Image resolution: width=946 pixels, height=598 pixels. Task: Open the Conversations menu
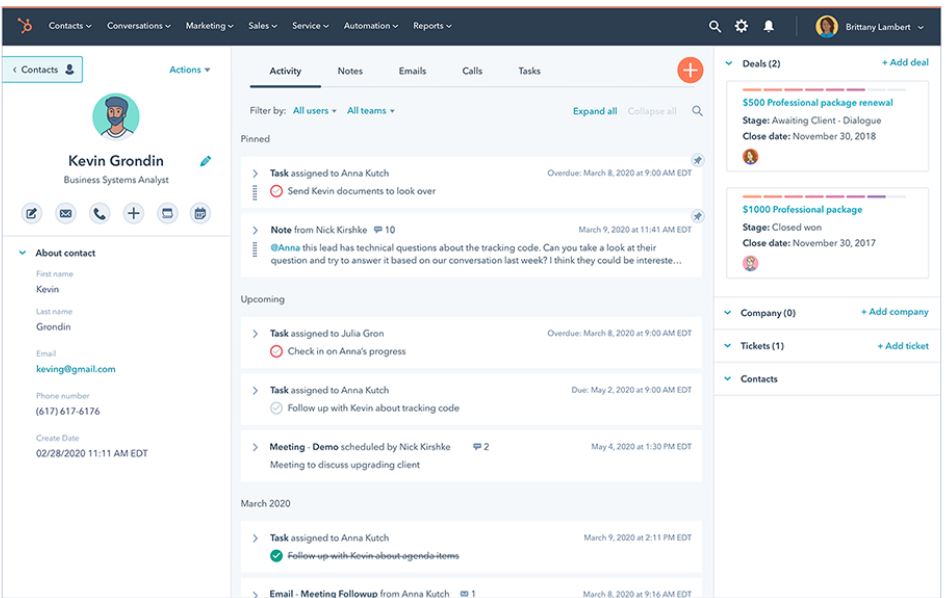coord(139,26)
